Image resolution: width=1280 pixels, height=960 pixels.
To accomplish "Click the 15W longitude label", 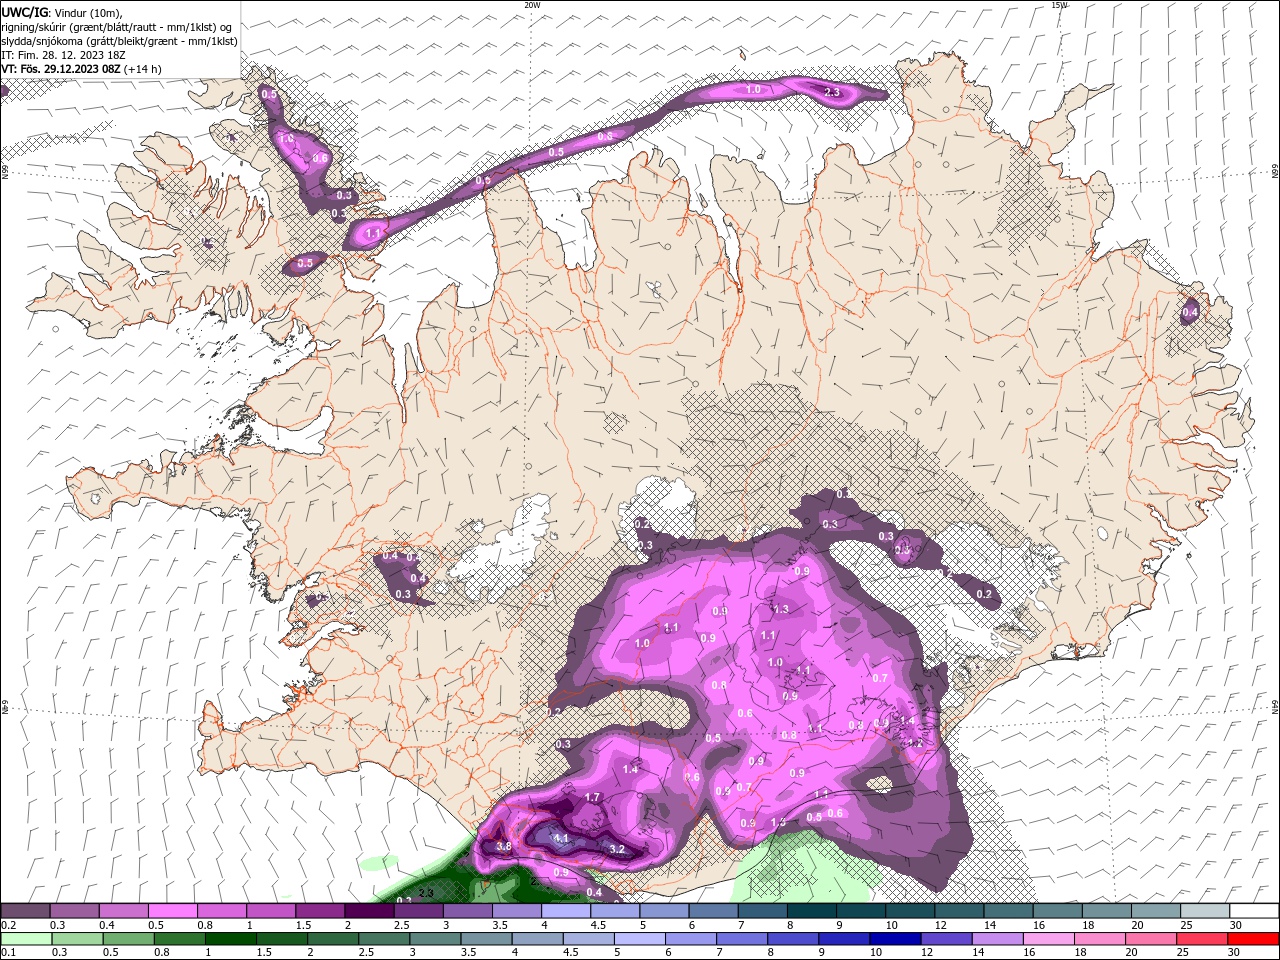I will click(x=1059, y=5).
